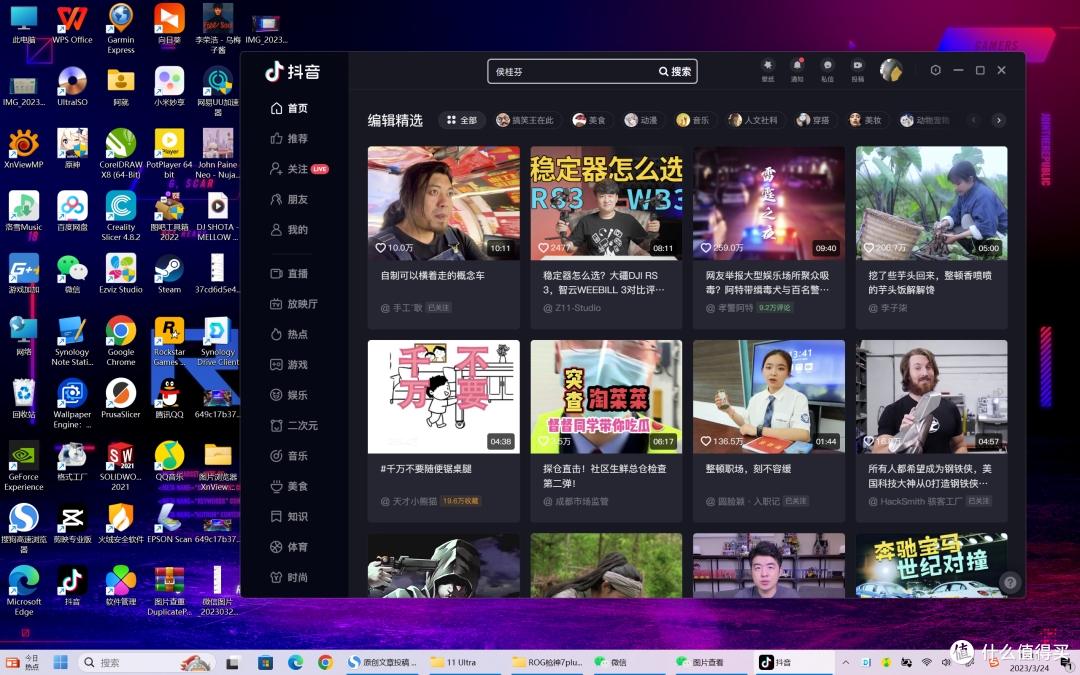
Task: Select the 穿搭 filter chip
Action: click(x=814, y=120)
